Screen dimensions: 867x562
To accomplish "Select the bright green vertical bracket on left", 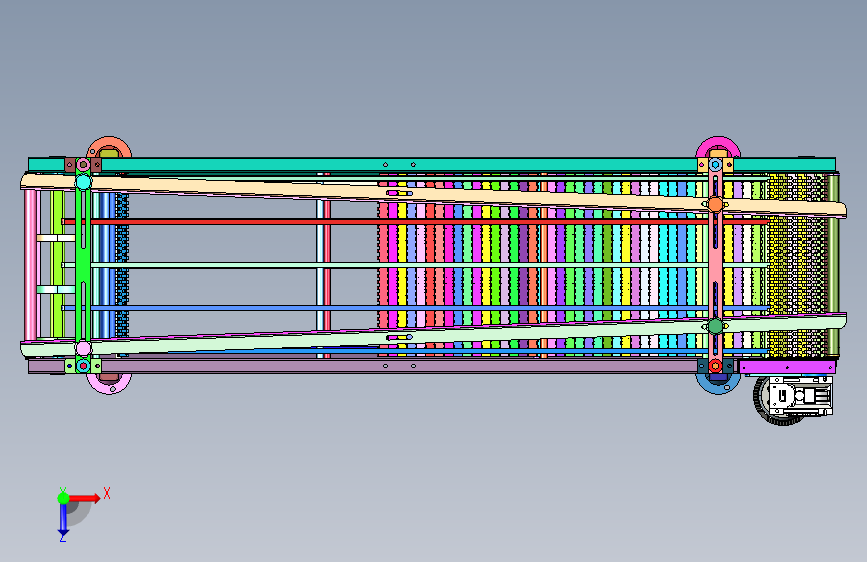I will (82, 266).
